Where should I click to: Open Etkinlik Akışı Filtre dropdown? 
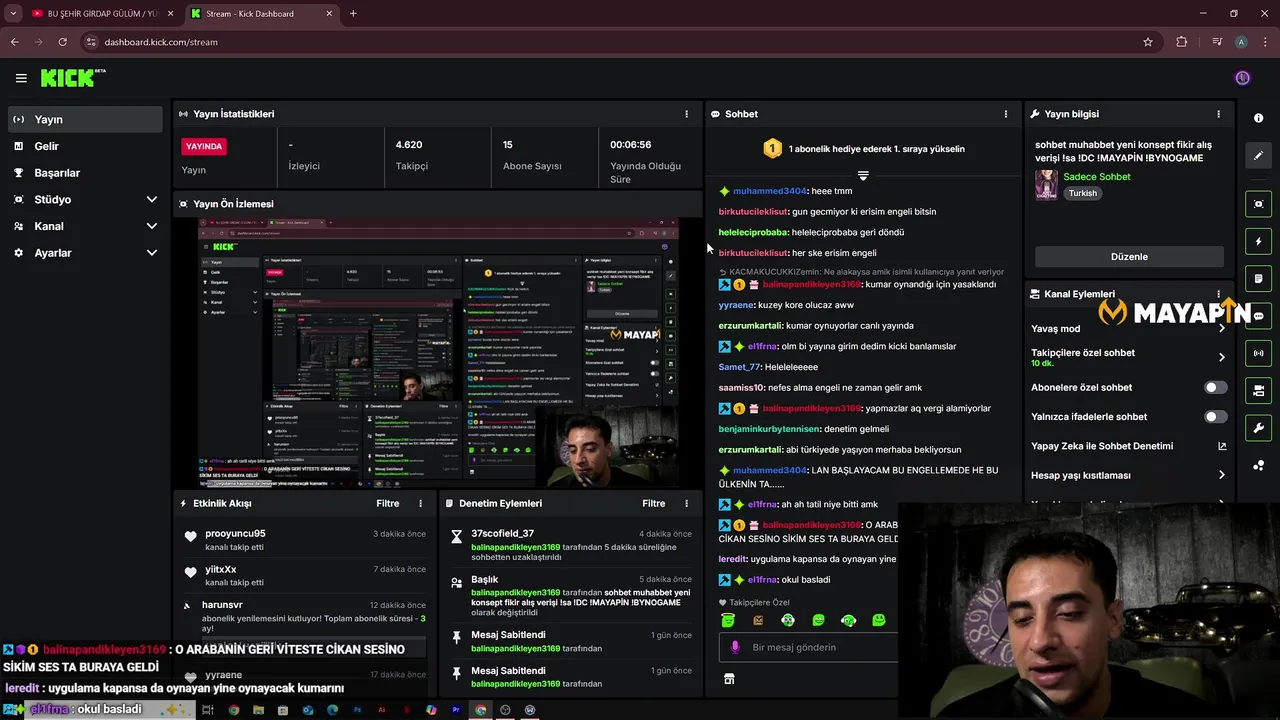[387, 504]
